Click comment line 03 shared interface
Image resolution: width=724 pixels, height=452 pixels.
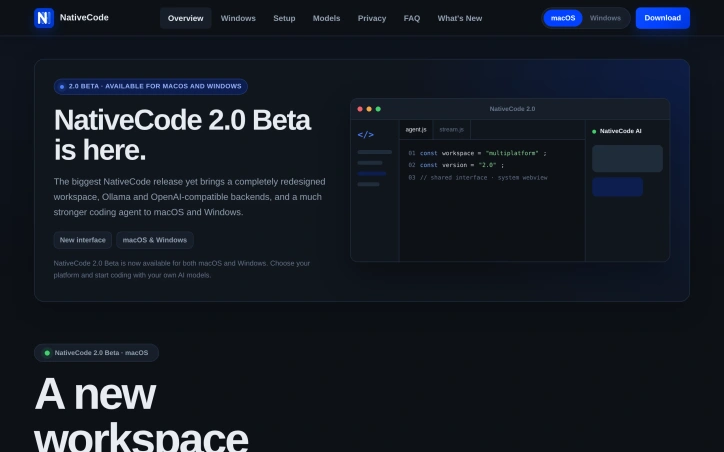(x=478, y=178)
